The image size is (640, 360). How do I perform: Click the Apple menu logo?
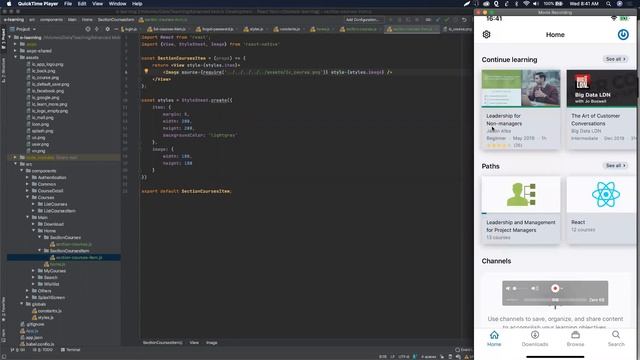[x=9, y=4]
